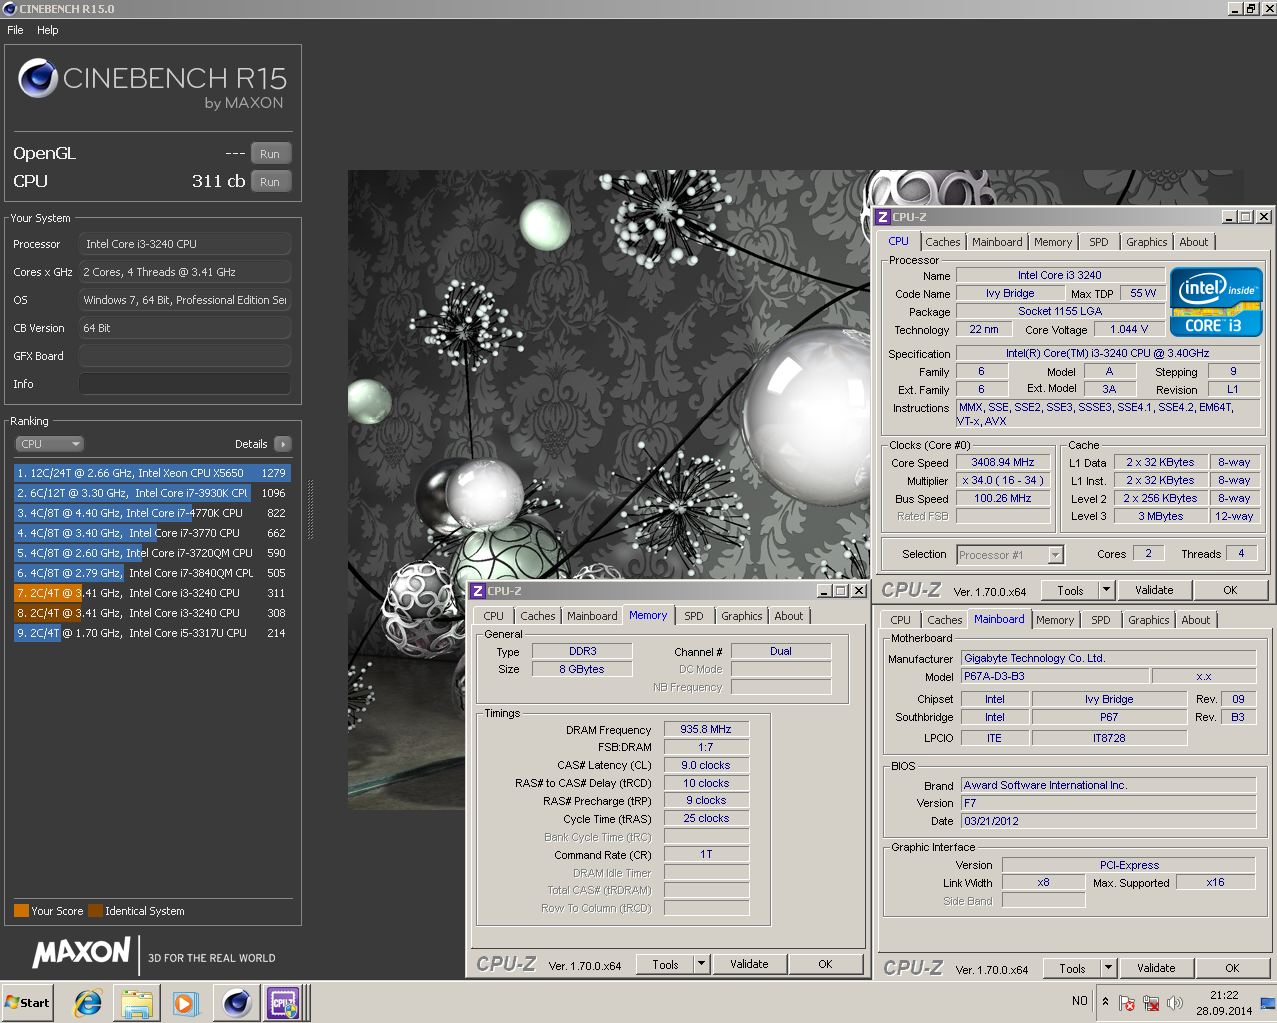Screen dimensions: 1277x1023
Task: Switch to SPD tab in Memory CPU-Z window
Action: 693,616
